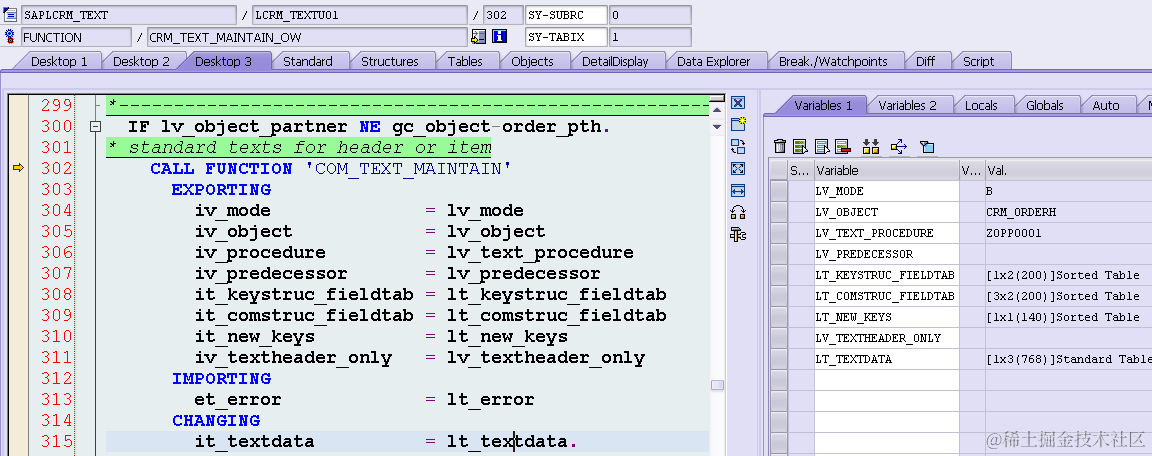Screen dimensions: 1152x456
Task: Click the bottom tool-sidebar icon with red letters
Action: coord(738,234)
